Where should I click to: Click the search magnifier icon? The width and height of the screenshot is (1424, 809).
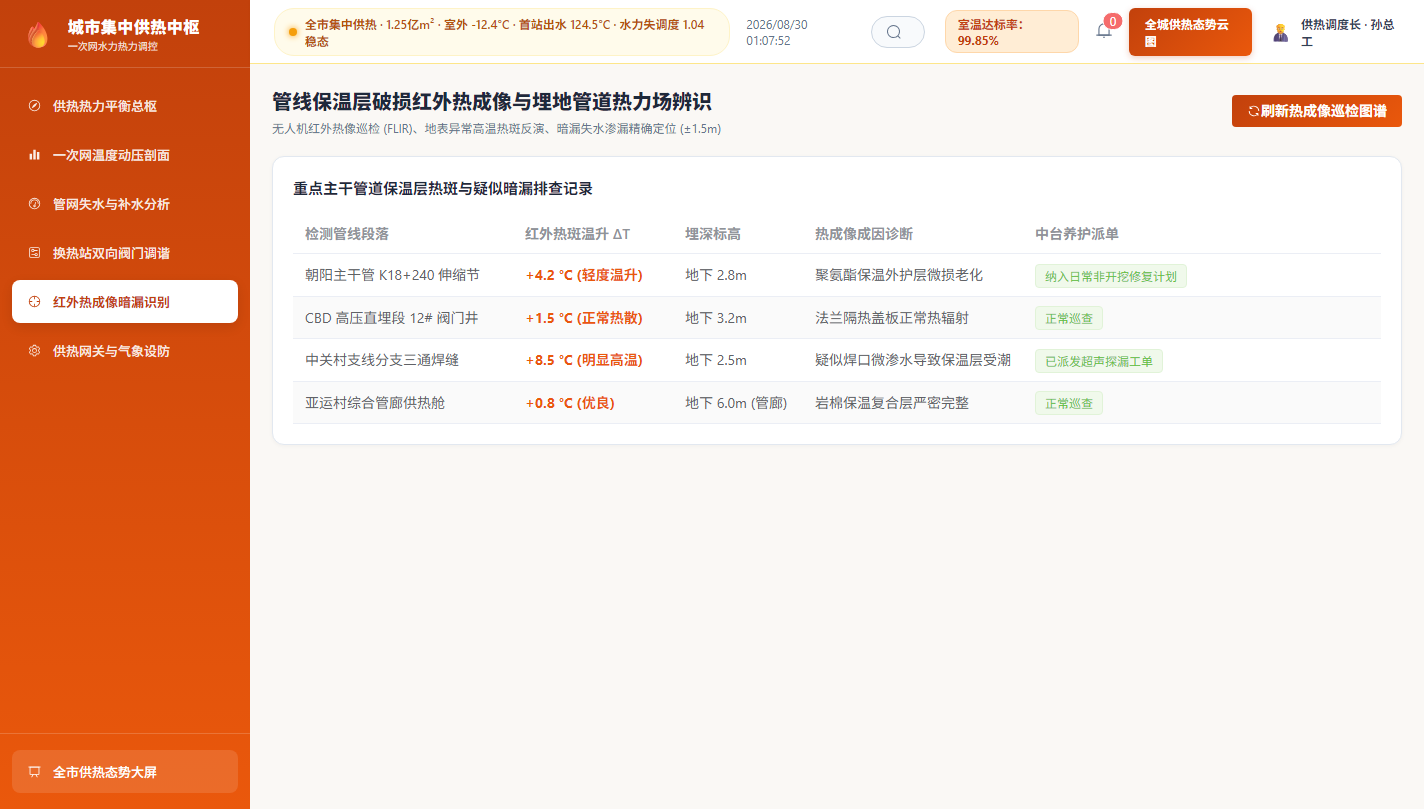(894, 32)
